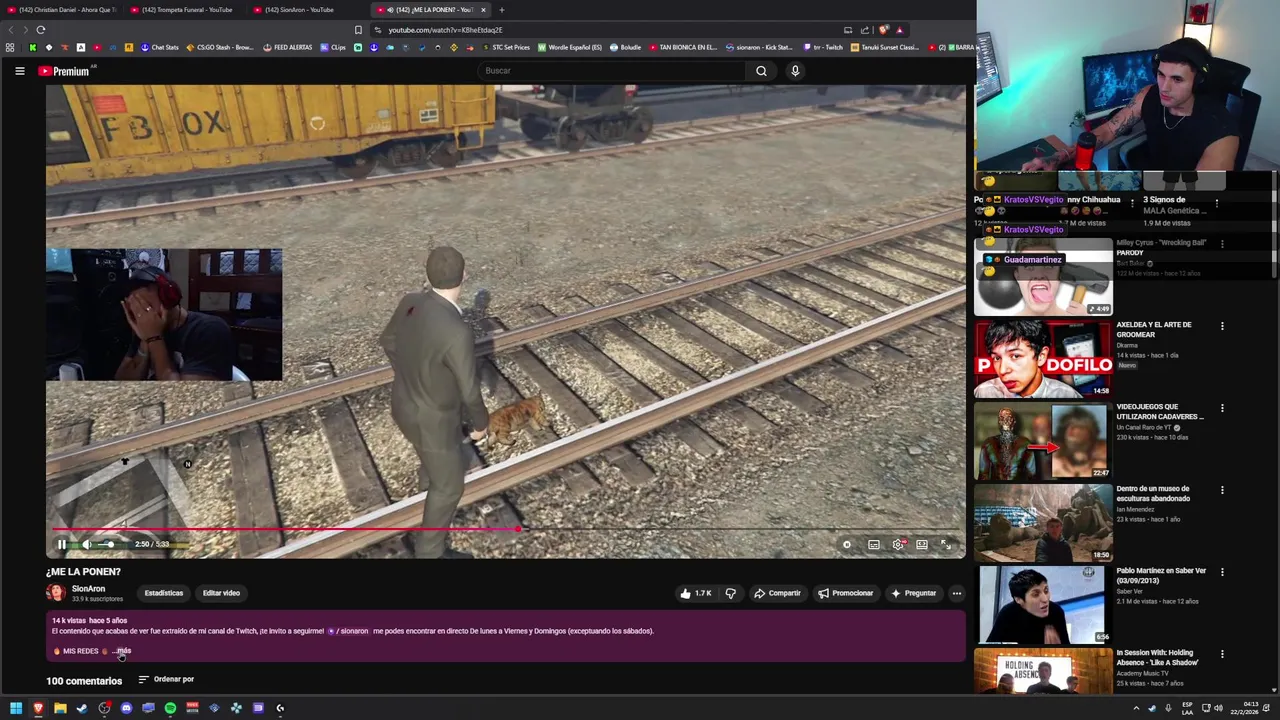Close the ¿ME LA PONEN? browser tab

pos(483,10)
